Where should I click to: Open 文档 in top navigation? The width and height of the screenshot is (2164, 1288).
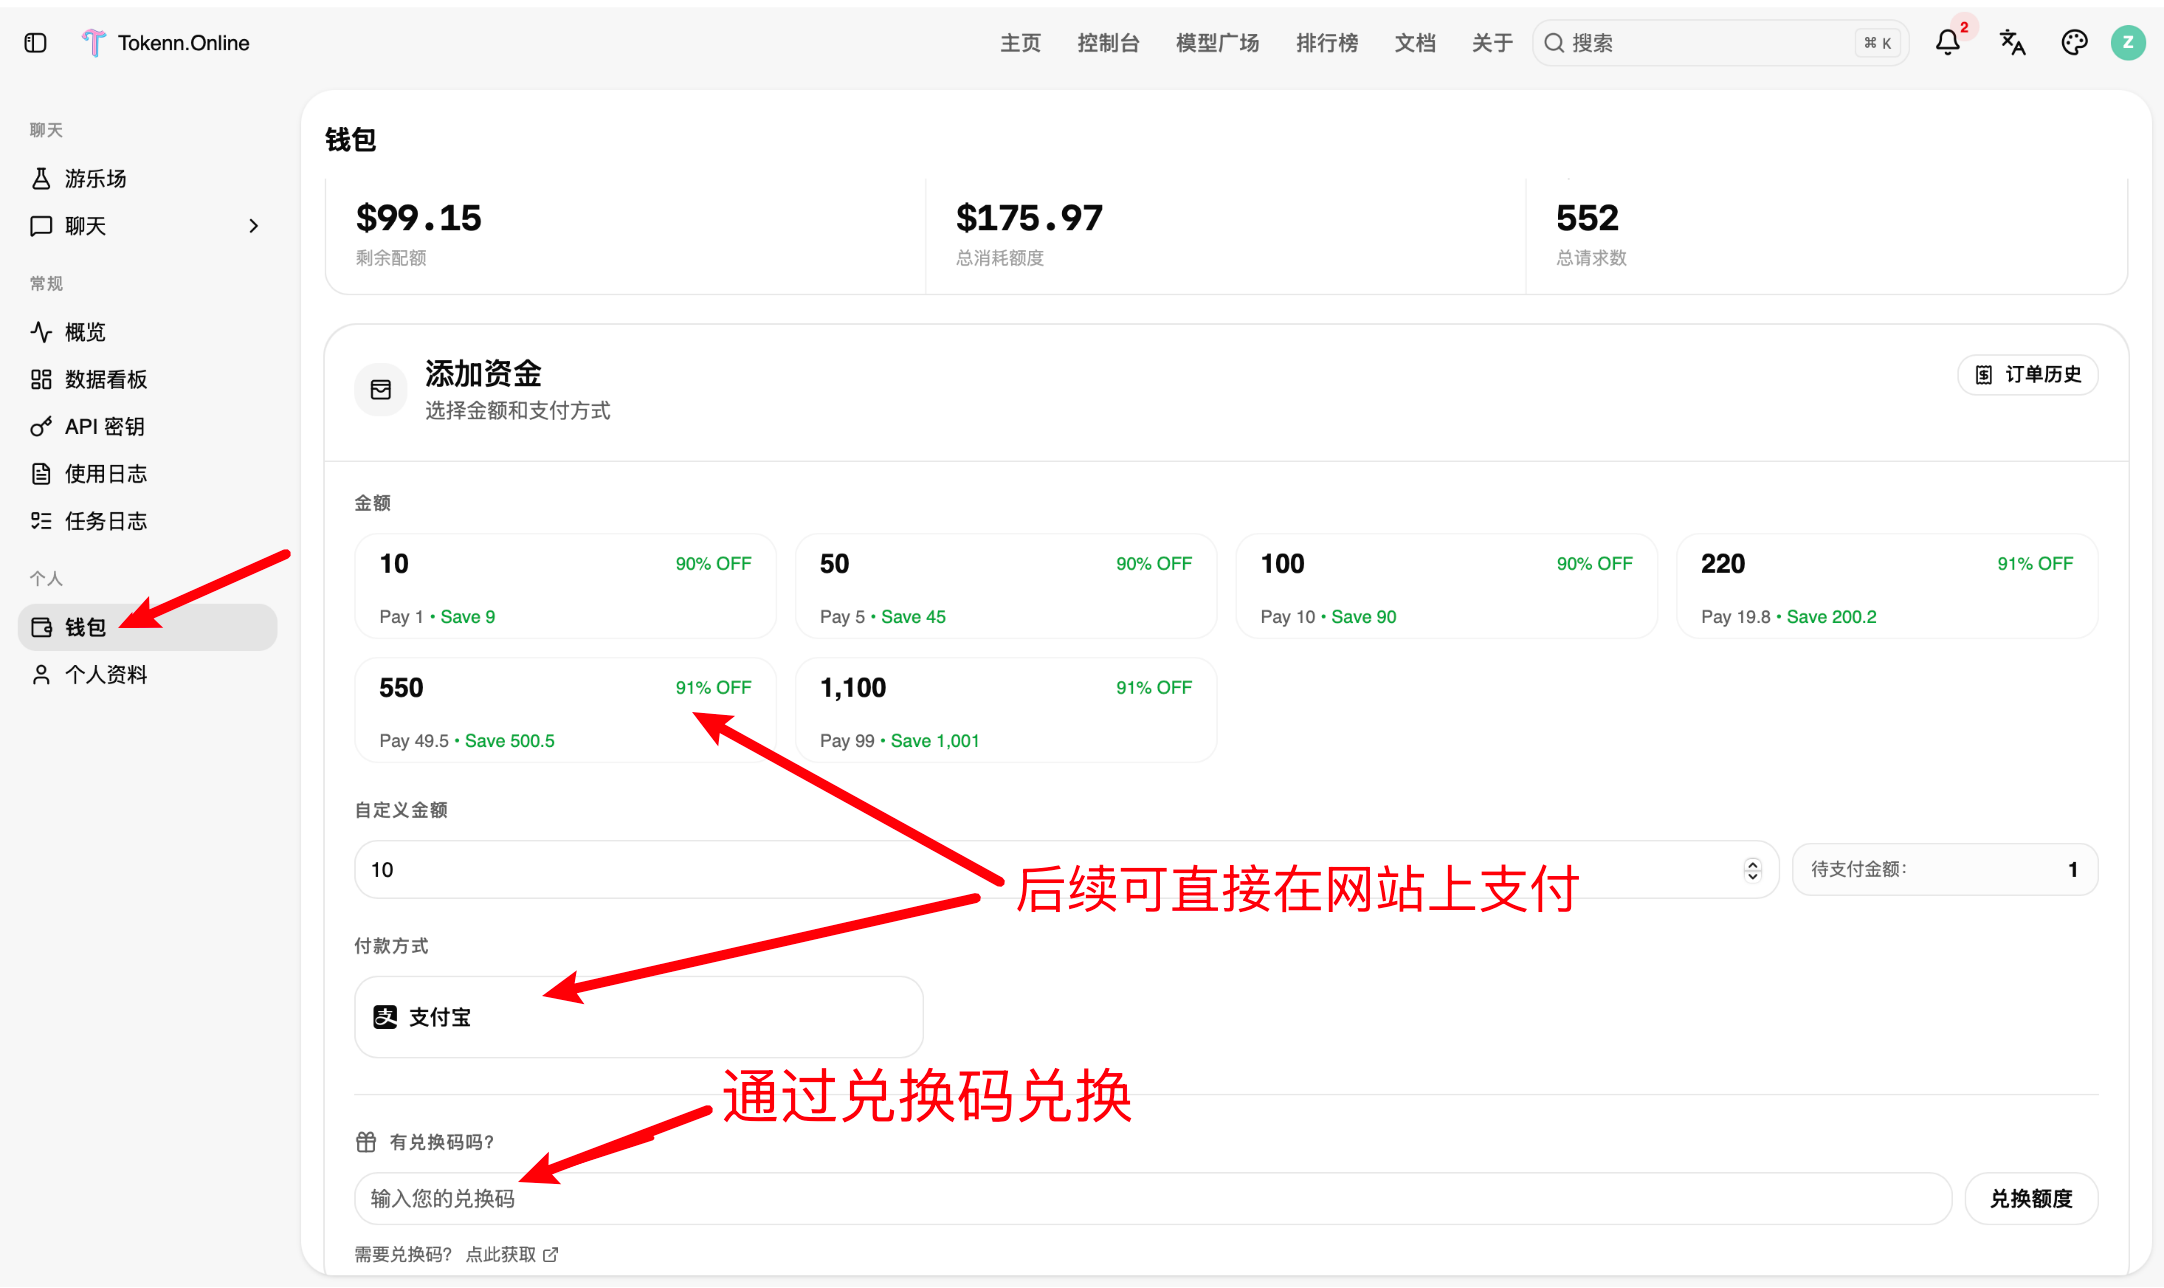click(x=1415, y=43)
